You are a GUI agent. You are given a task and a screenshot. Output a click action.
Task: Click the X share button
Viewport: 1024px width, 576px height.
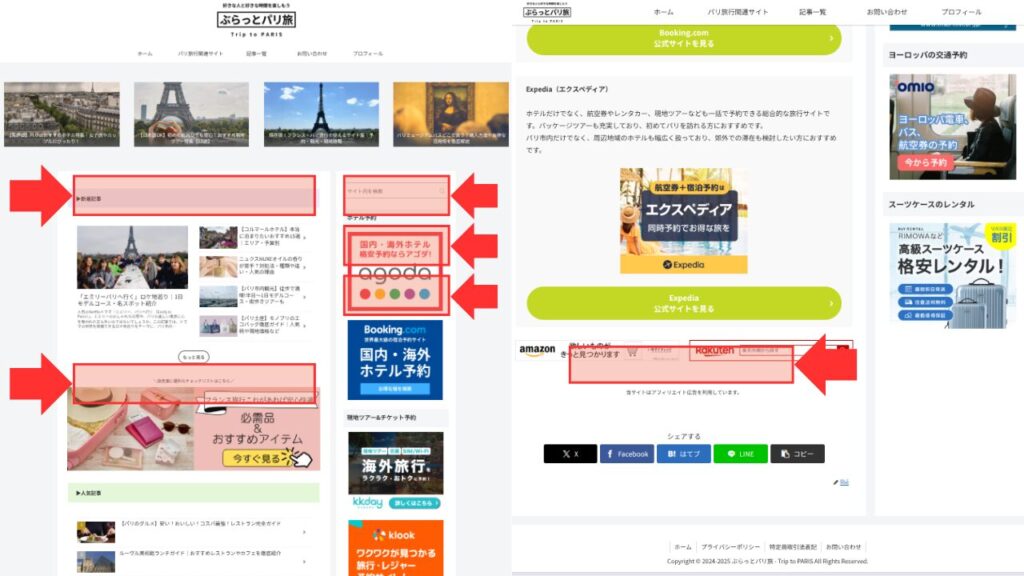[x=569, y=454]
